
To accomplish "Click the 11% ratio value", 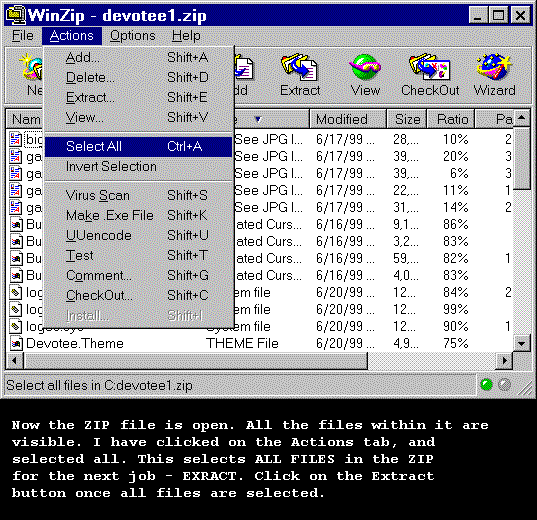I will point(455,190).
